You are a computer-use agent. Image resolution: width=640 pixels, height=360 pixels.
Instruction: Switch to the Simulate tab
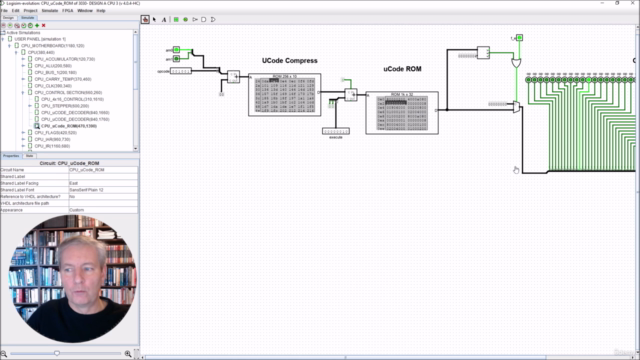[x=28, y=18]
